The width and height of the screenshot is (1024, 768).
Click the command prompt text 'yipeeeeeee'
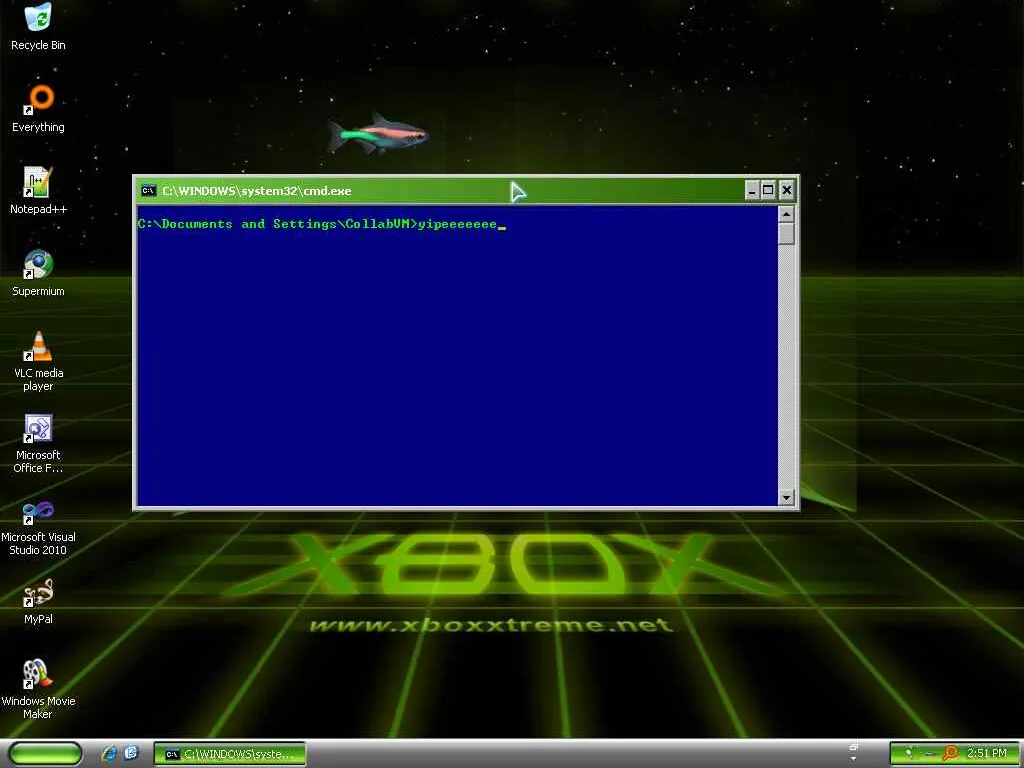point(457,224)
